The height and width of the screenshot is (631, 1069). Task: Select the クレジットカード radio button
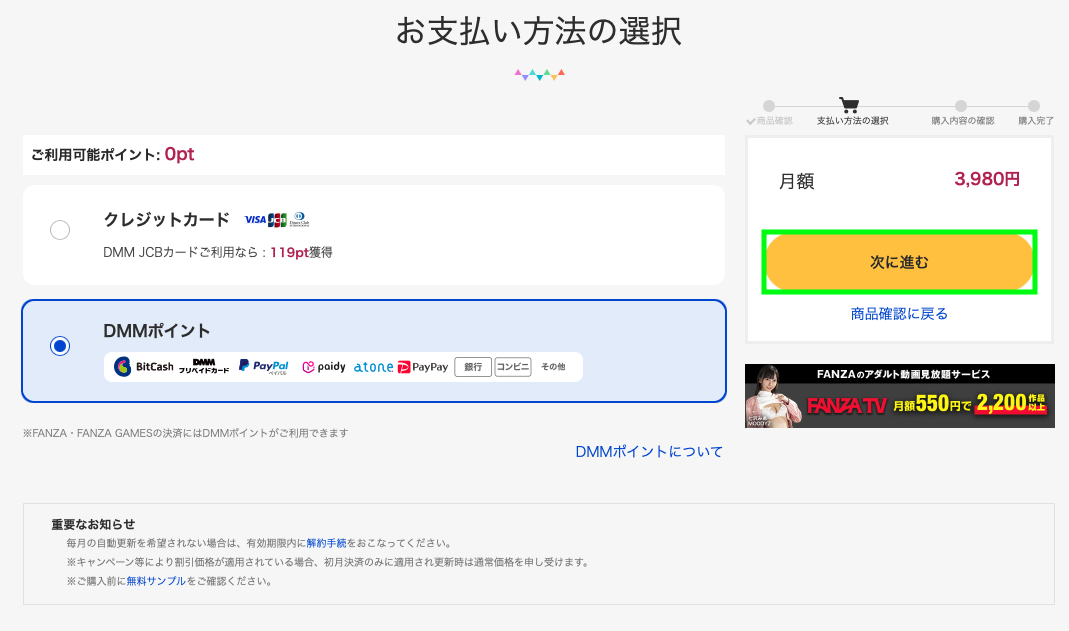(x=60, y=230)
